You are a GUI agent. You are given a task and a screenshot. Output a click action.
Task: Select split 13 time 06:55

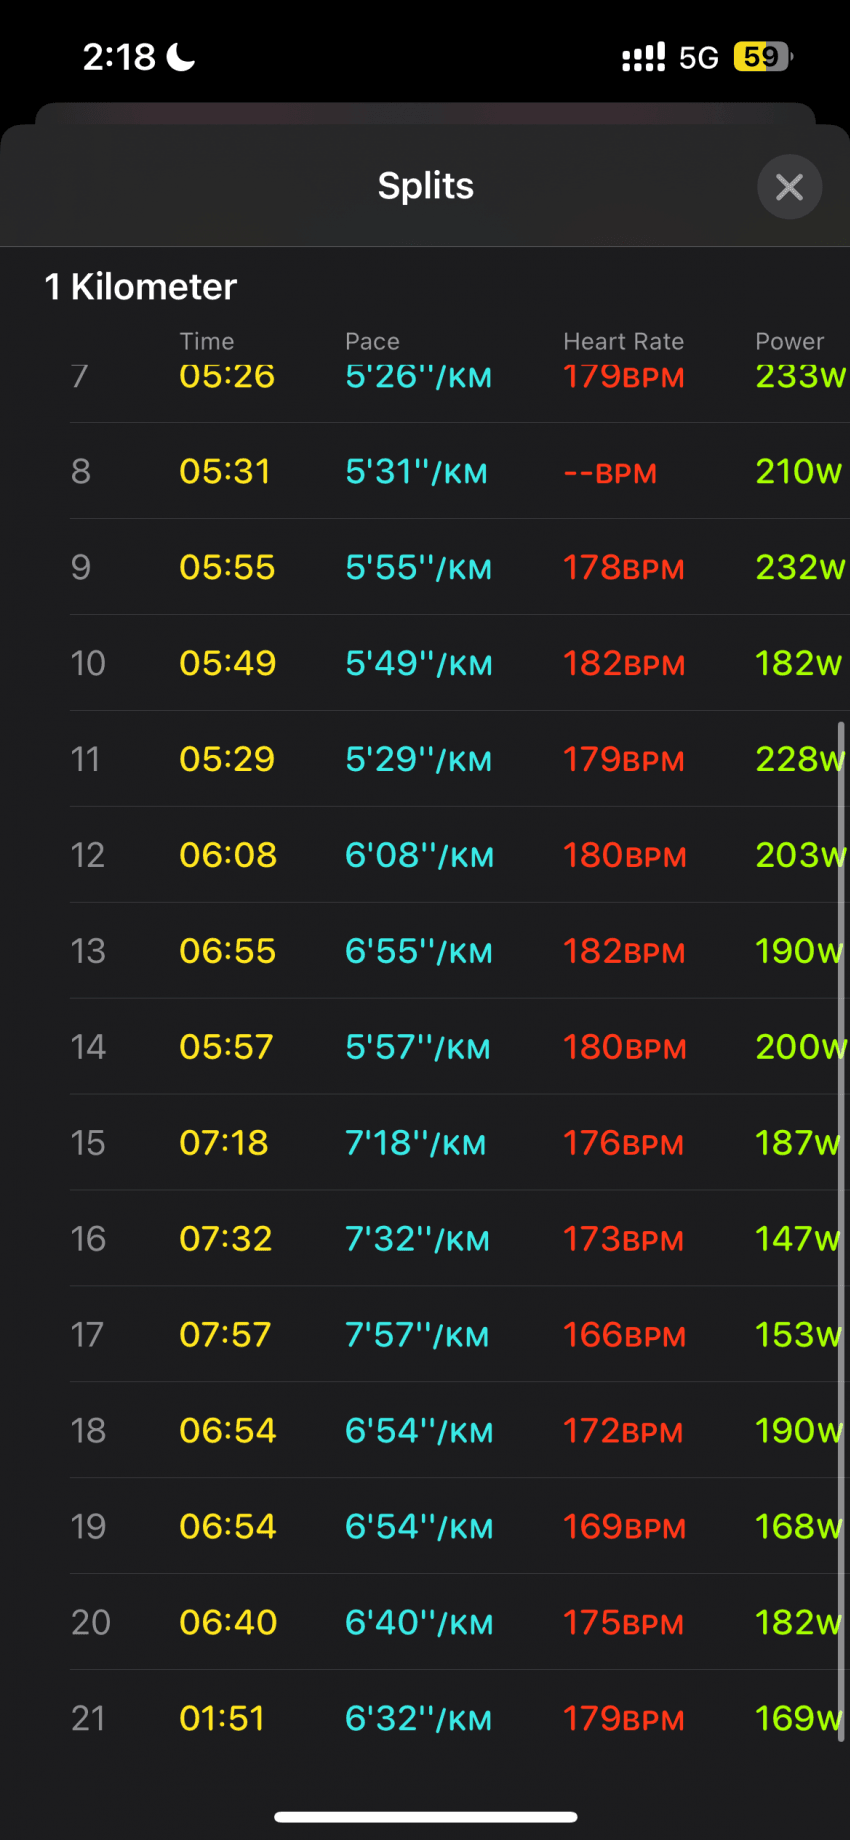point(227,951)
